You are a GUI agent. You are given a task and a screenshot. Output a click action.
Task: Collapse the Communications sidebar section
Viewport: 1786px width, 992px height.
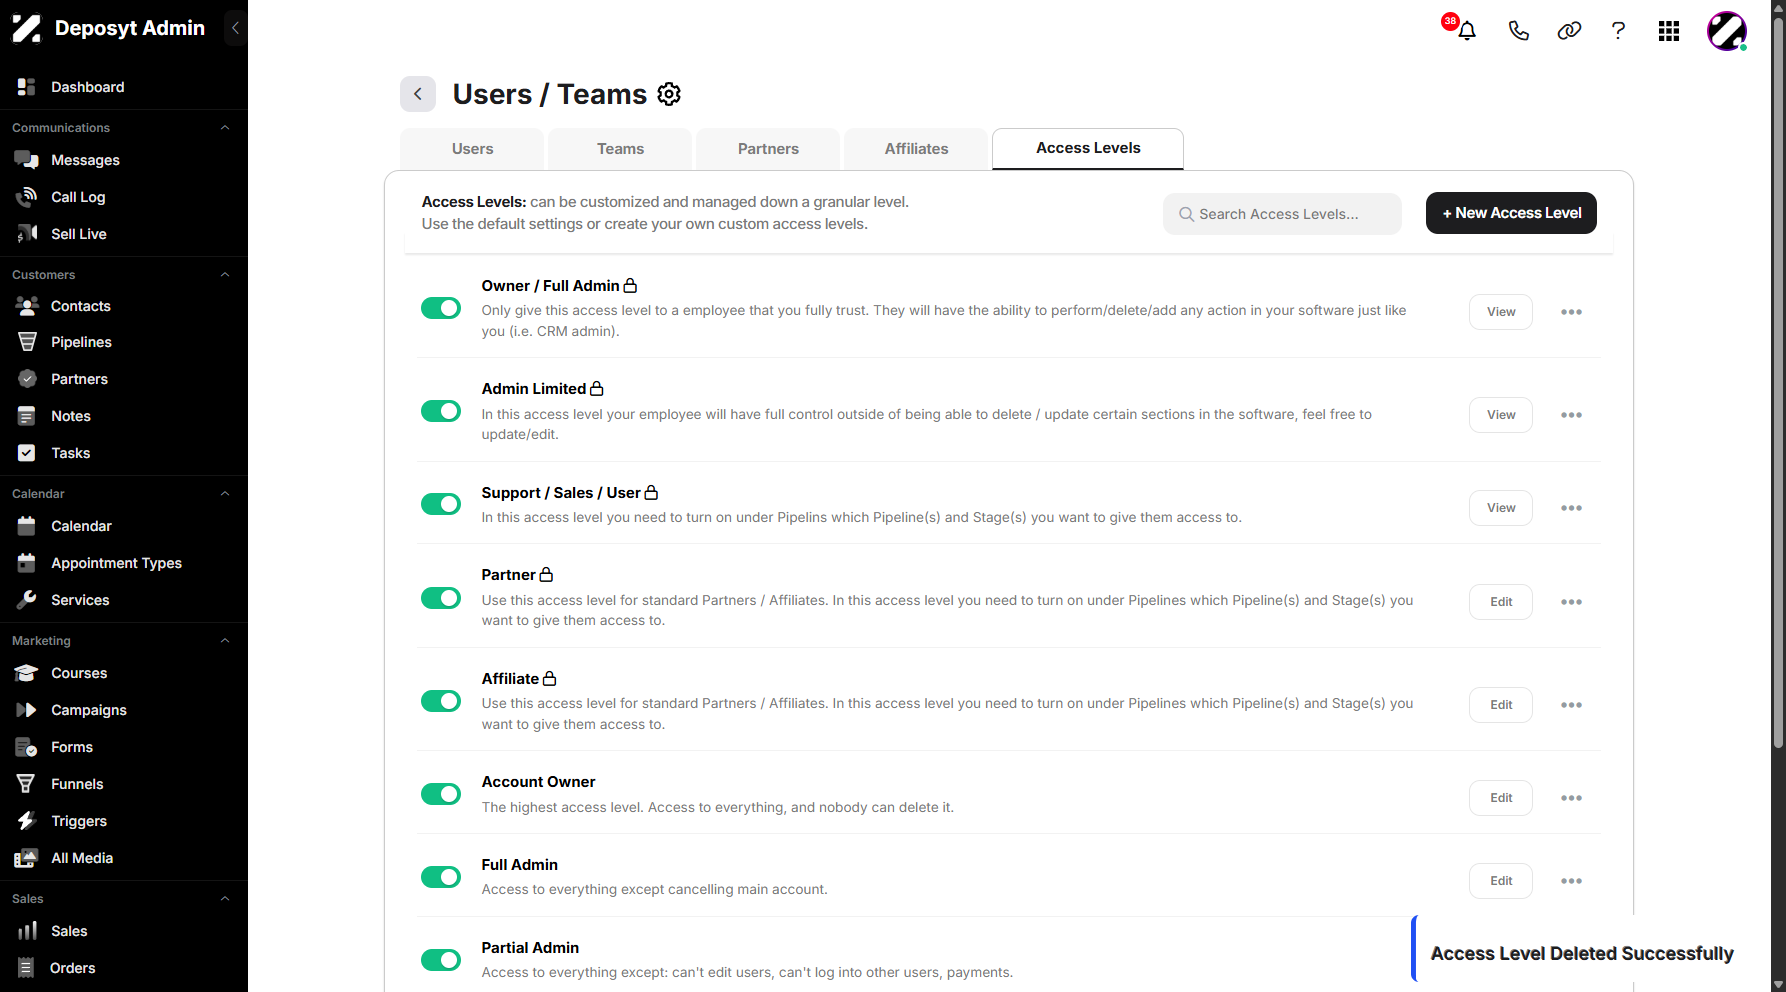click(x=225, y=128)
